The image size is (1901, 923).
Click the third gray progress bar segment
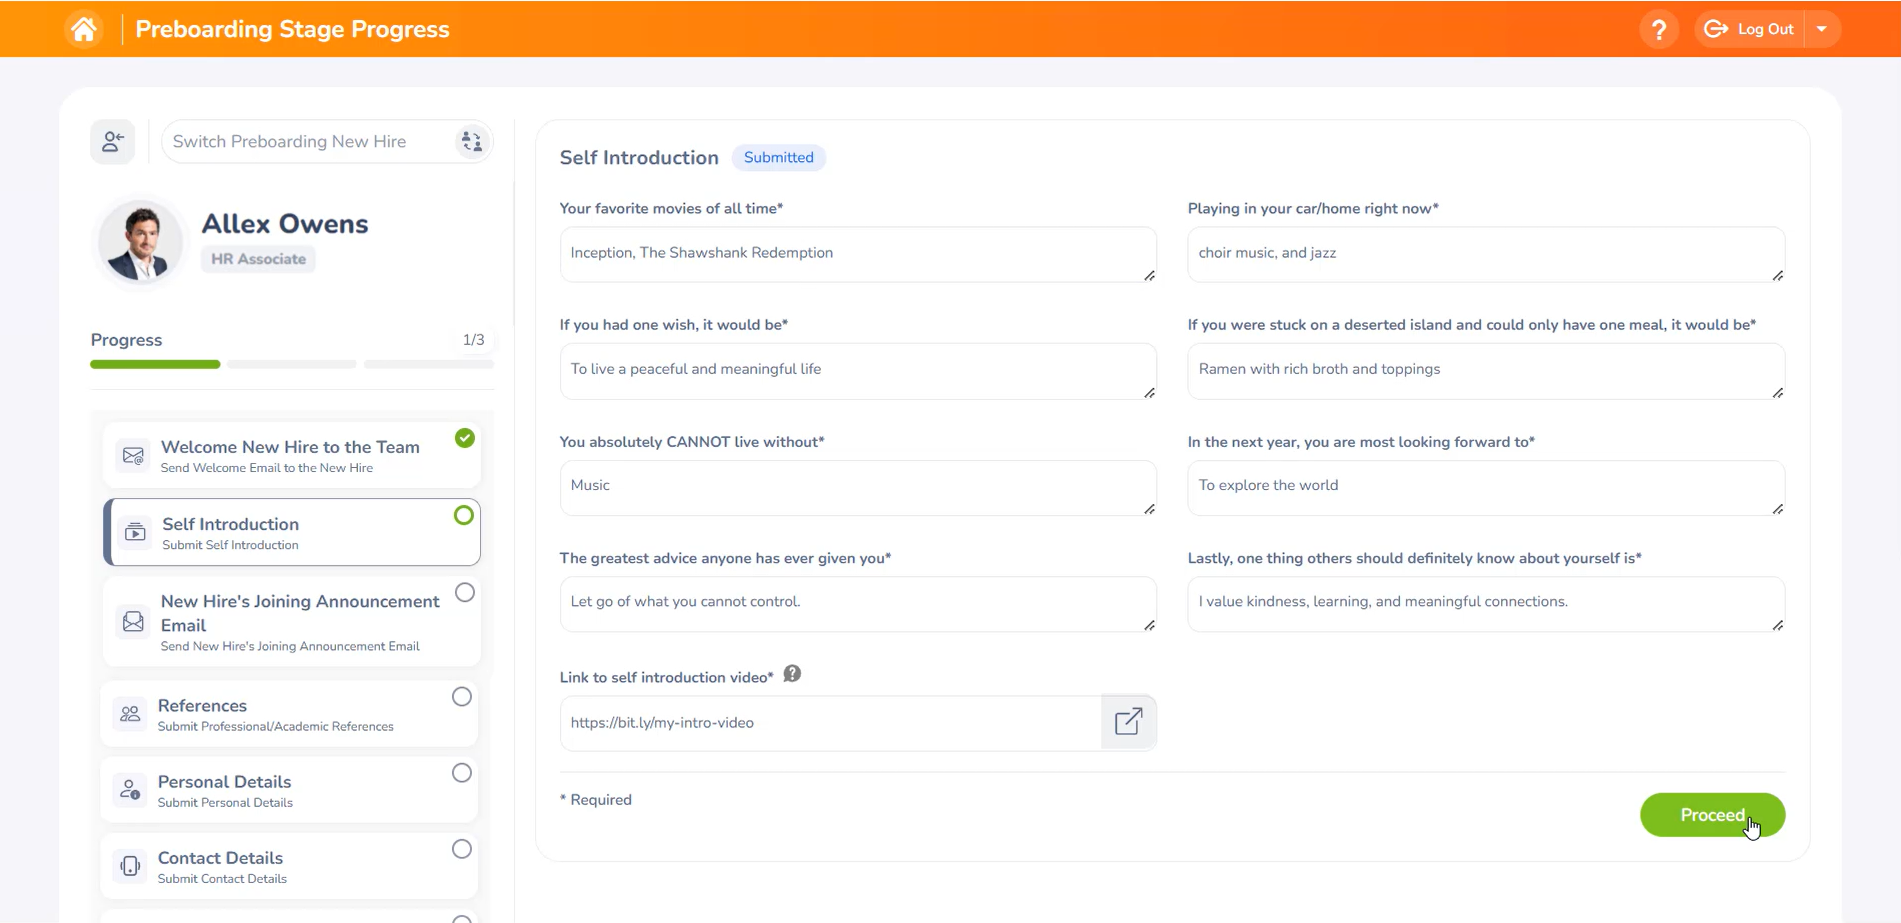click(x=428, y=364)
